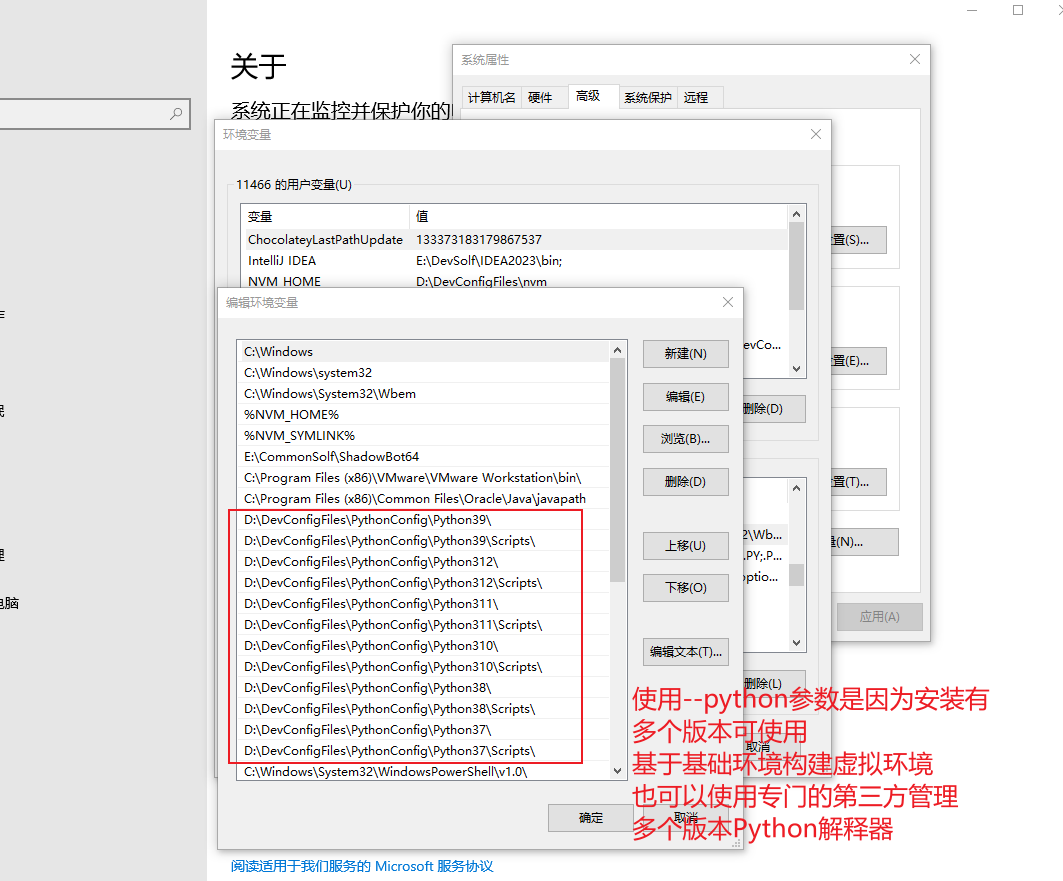The width and height of the screenshot is (1063, 881).
Task: Select C:\Windows\system32 path entry
Action: tap(424, 373)
